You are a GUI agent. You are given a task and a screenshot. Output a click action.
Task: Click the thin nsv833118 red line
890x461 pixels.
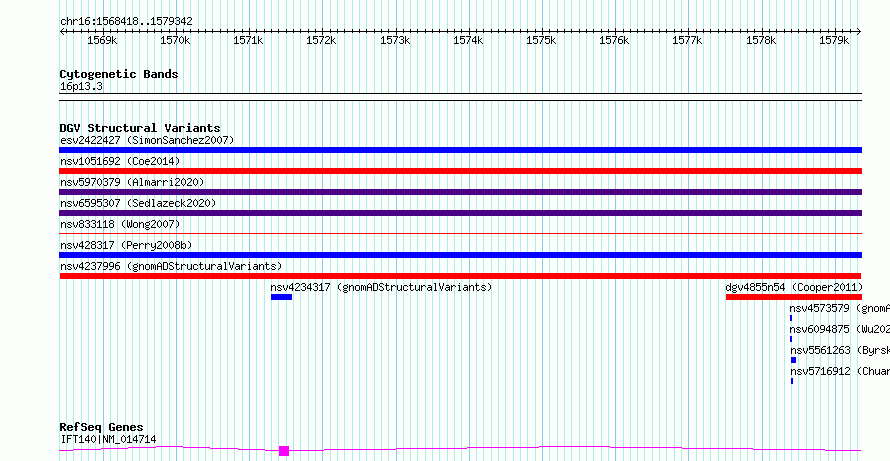tap(460, 233)
